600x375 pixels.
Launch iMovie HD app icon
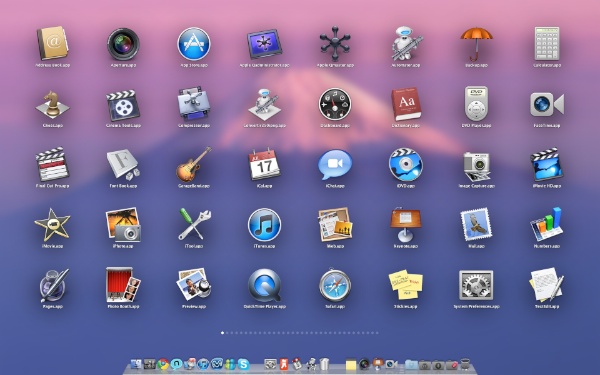[547, 165]
